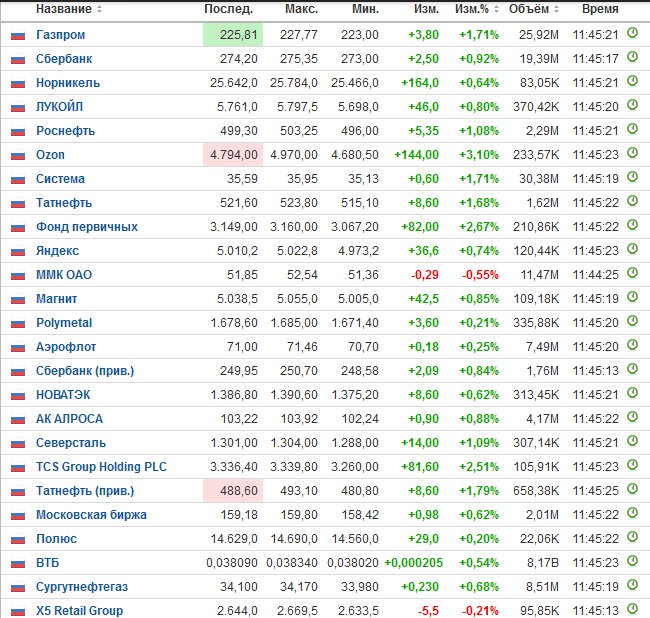Screen dimensions: 650x618
Task: Click the clock icon in Polymetal row
Action: point(632,321)
